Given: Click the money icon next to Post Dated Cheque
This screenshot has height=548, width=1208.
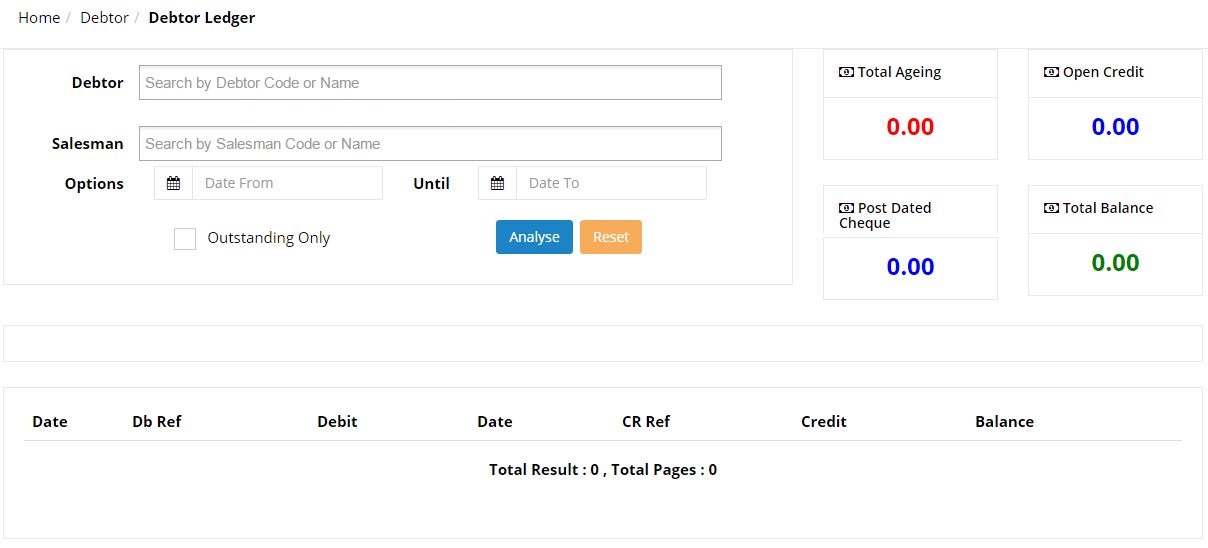Looking at the screenshot, I should tap(846, 208).
